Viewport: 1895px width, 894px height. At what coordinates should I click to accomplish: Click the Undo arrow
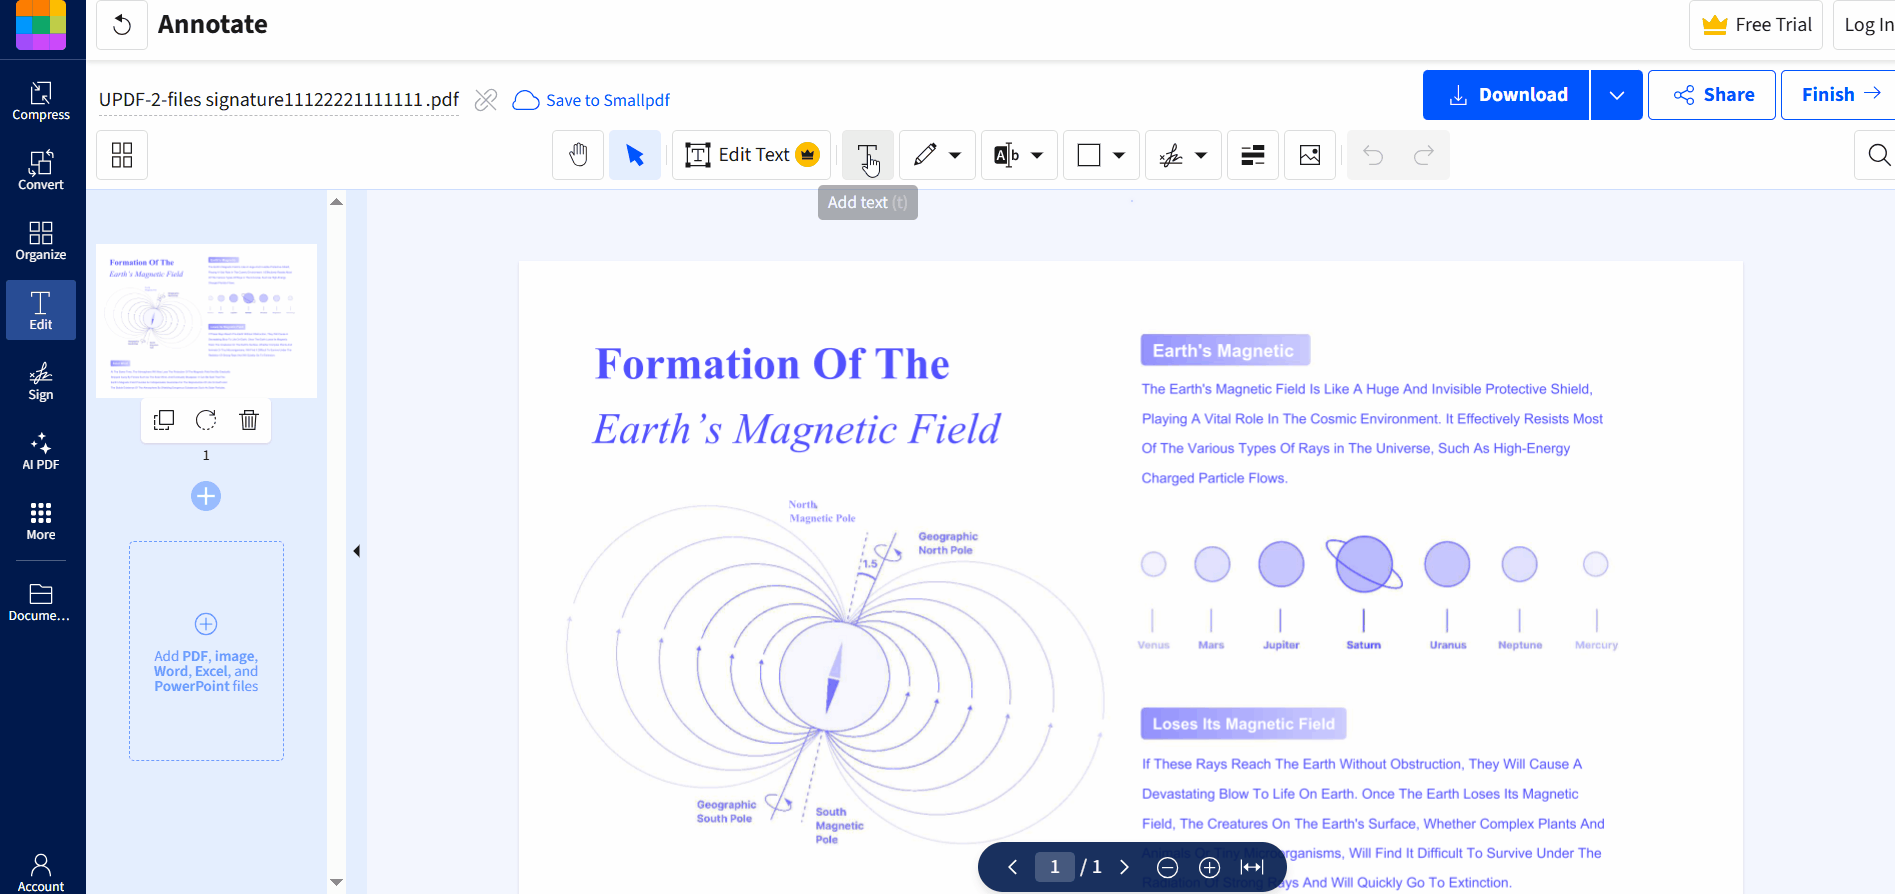pyautogui.click(x=1373, y=155)
